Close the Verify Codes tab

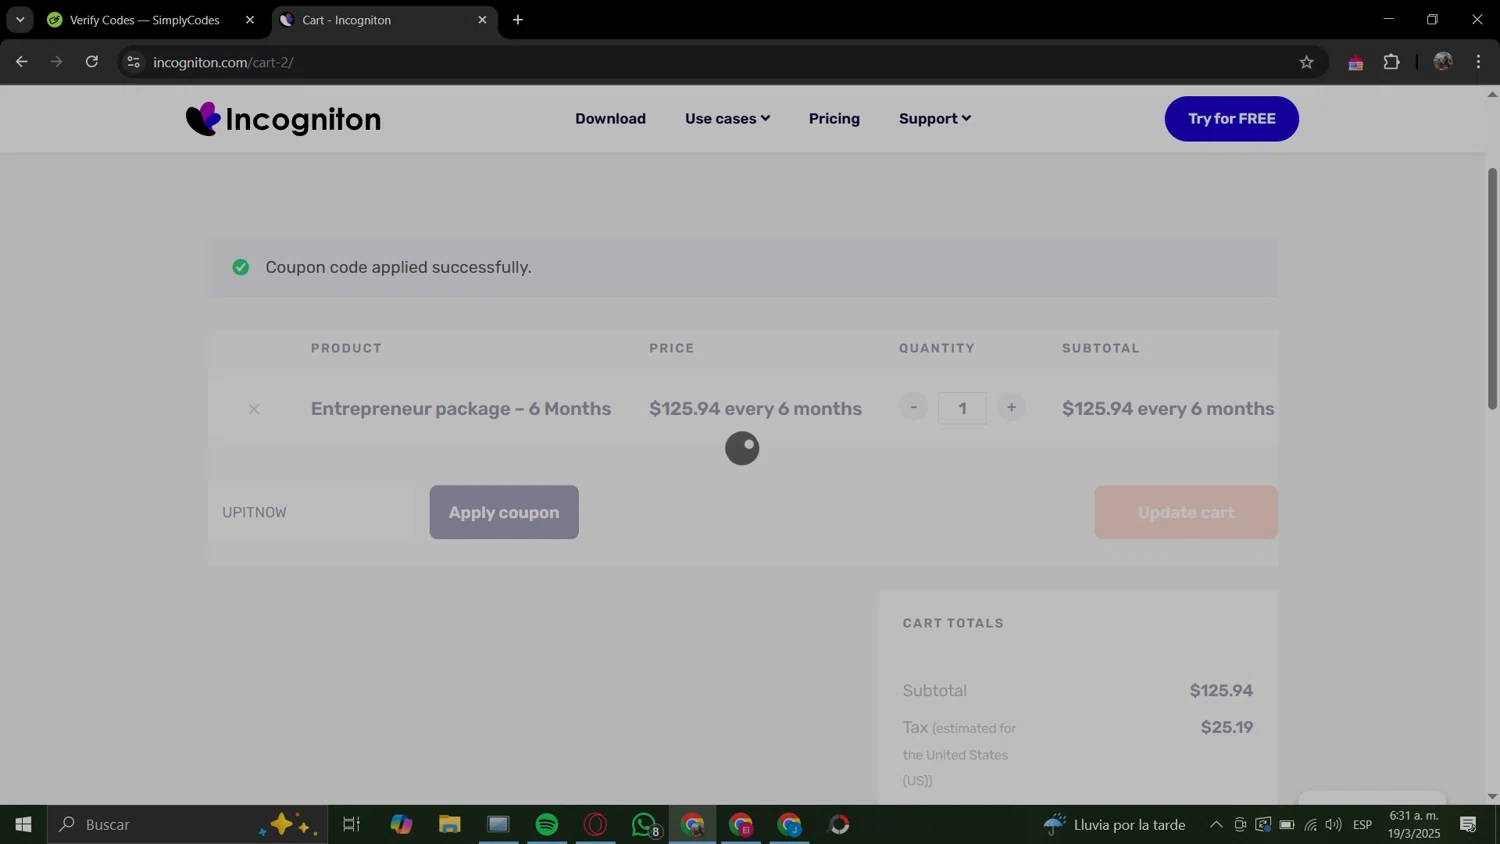tap(250, 20)
